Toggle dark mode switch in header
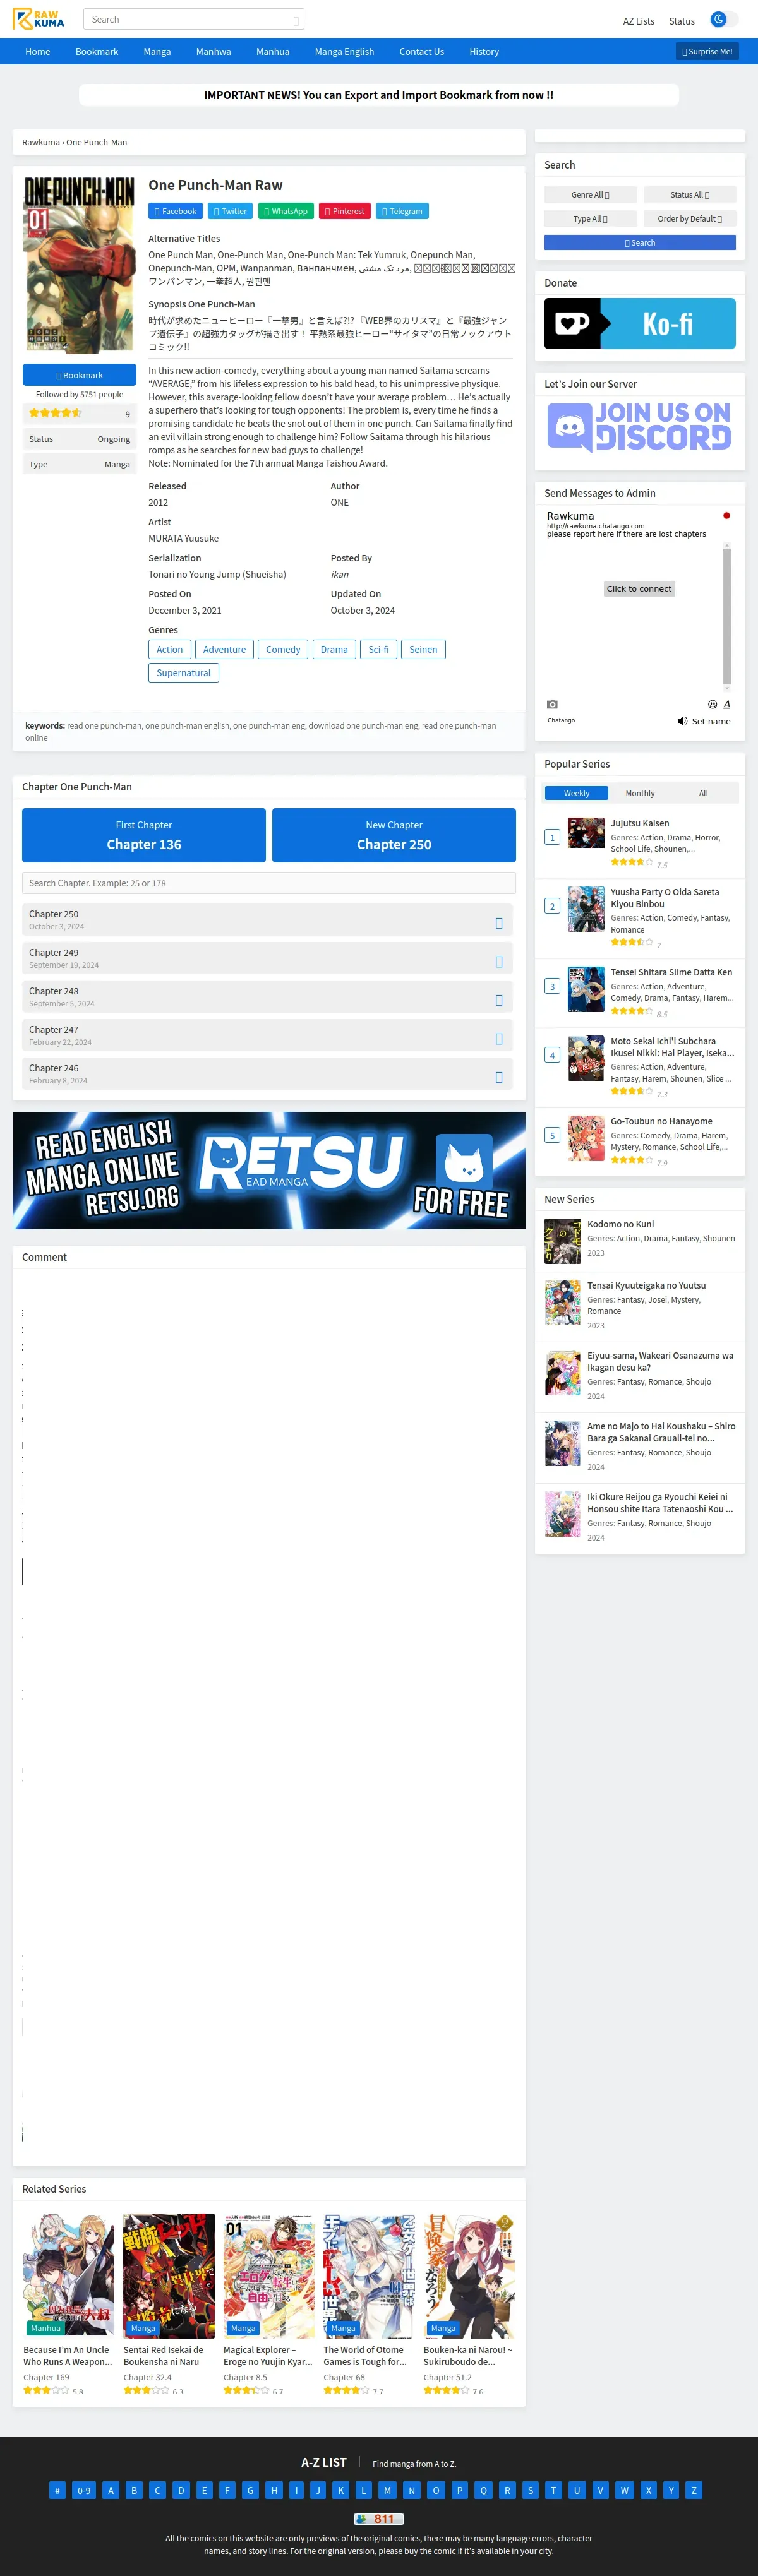The image size is (758, 2576). (x=723, y=19)
